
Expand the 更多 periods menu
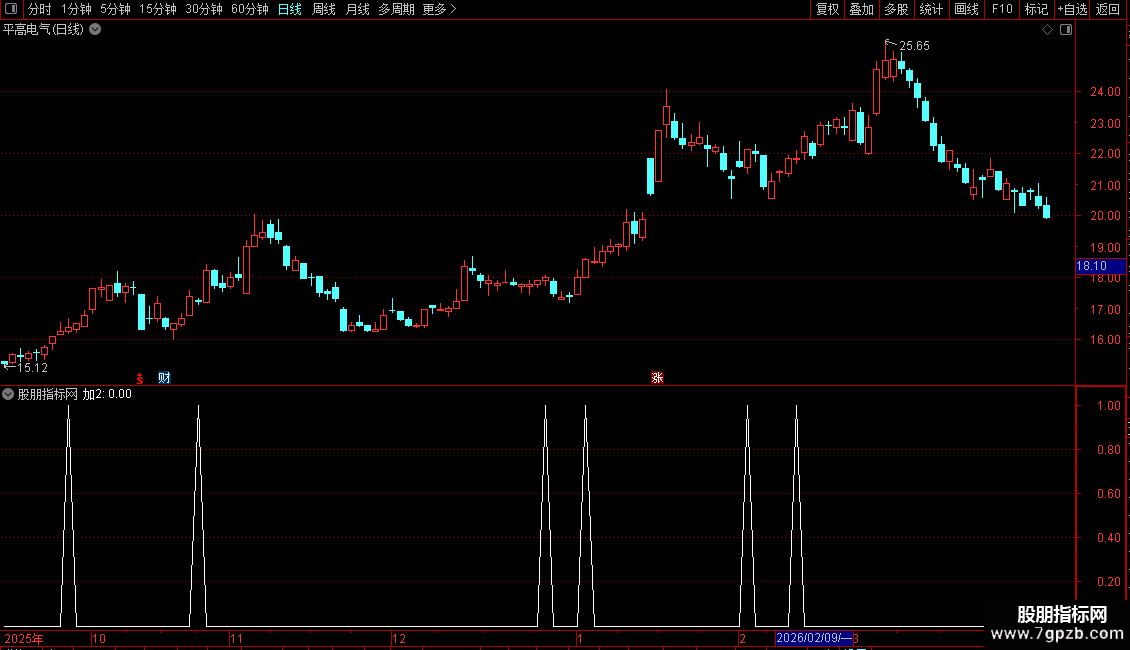[x=439, y=9]
